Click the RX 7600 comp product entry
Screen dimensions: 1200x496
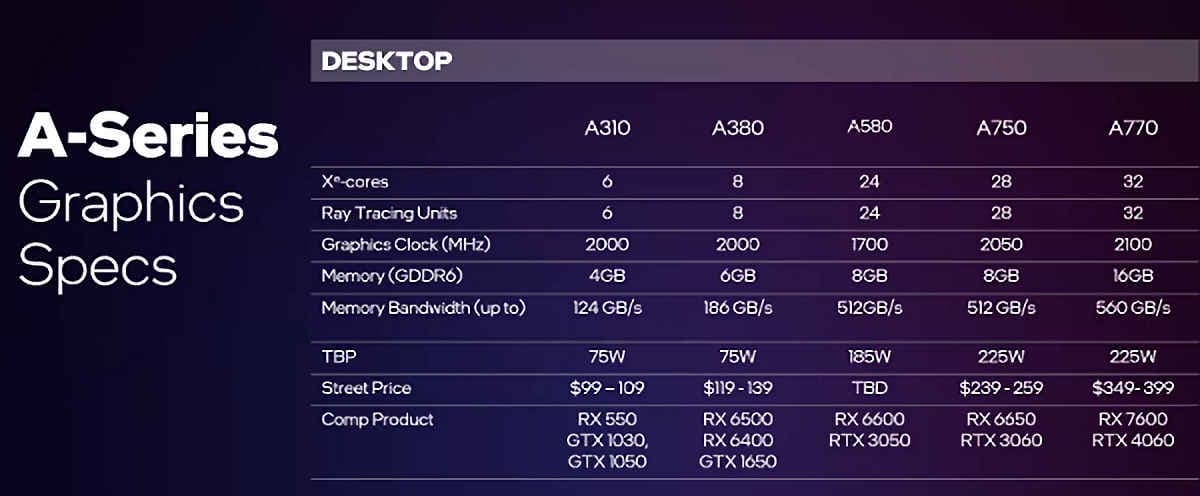1133,419
